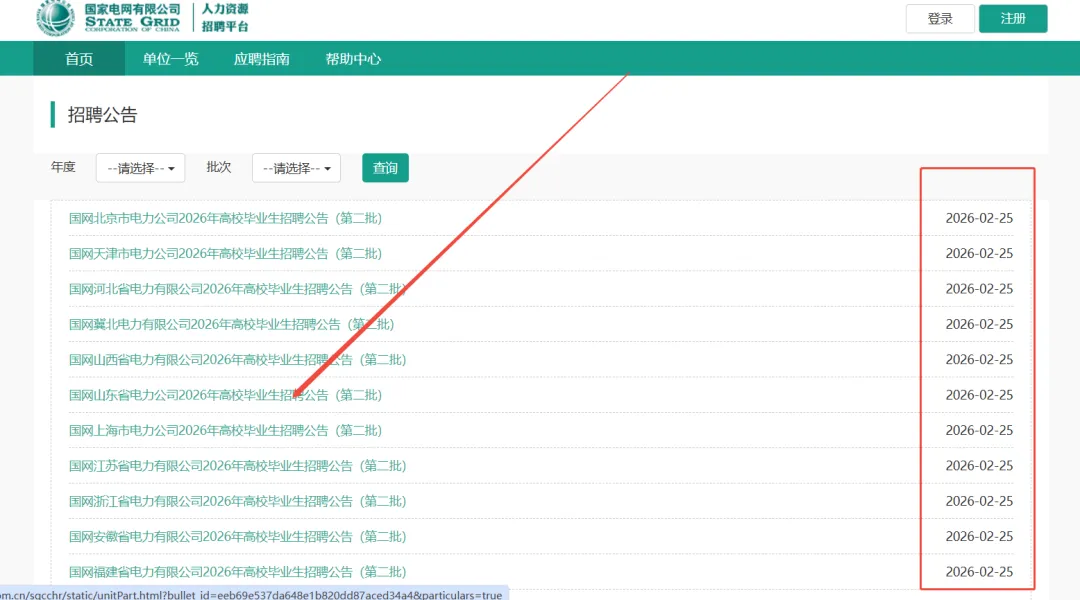Open 国网河北省电力有限公司 recruitment notice

pyautogui.click(x=238, y=289)
